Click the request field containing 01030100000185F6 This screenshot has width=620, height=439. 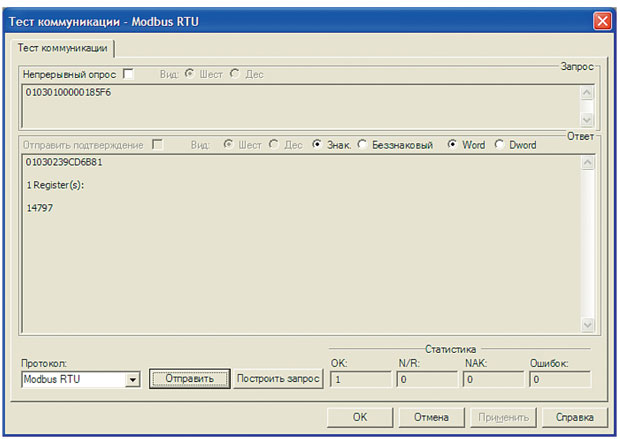(301, 106)
